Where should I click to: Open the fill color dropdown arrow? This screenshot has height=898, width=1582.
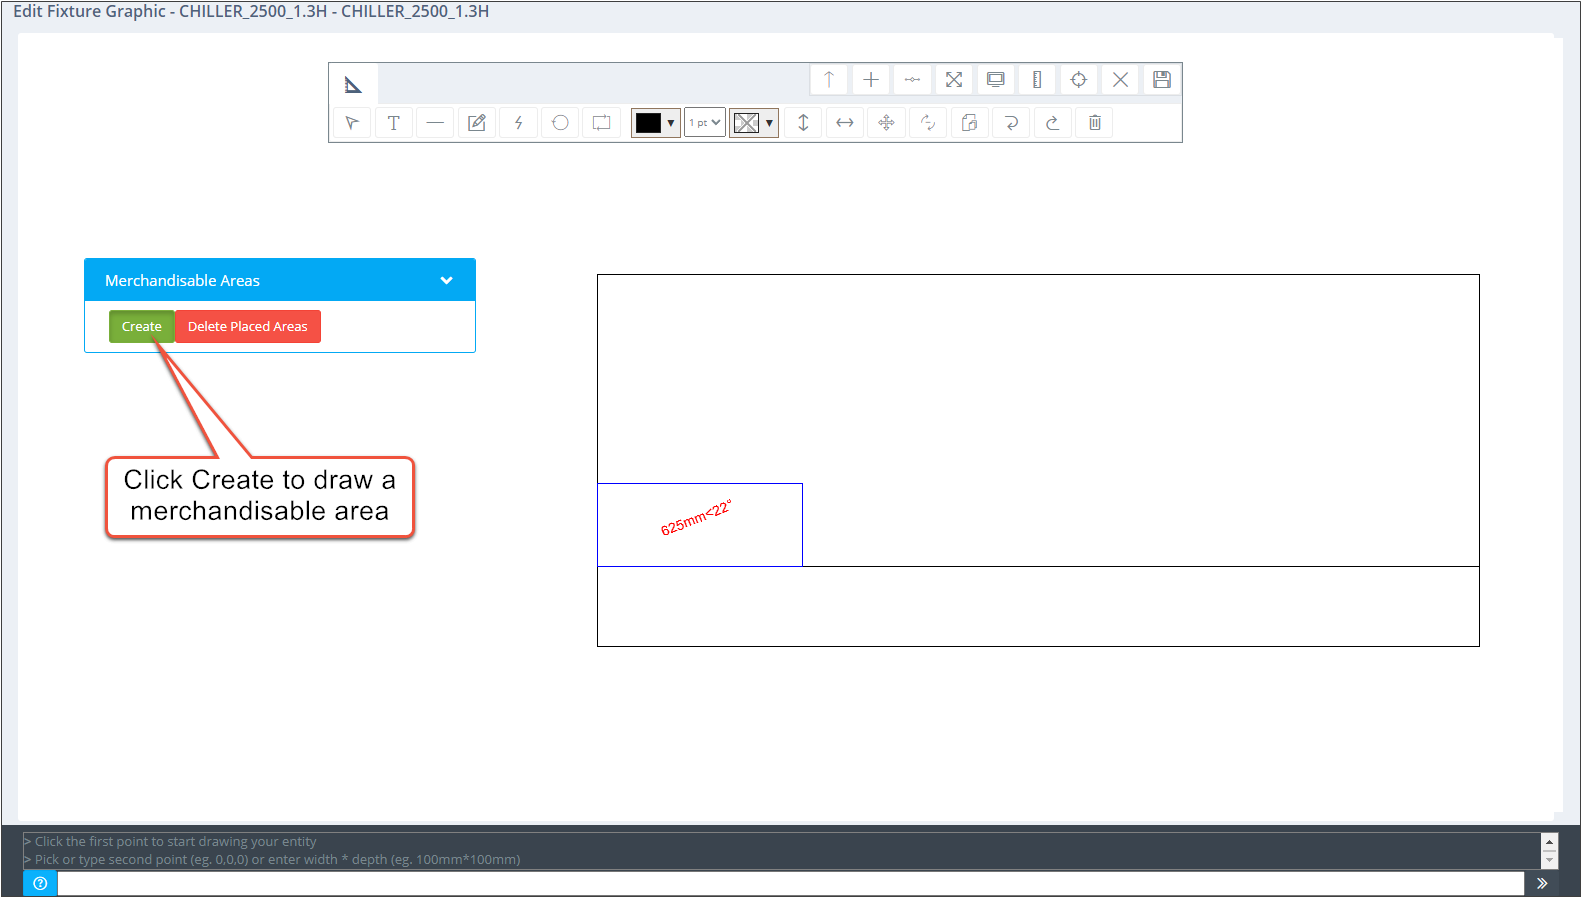pos(769,123)
